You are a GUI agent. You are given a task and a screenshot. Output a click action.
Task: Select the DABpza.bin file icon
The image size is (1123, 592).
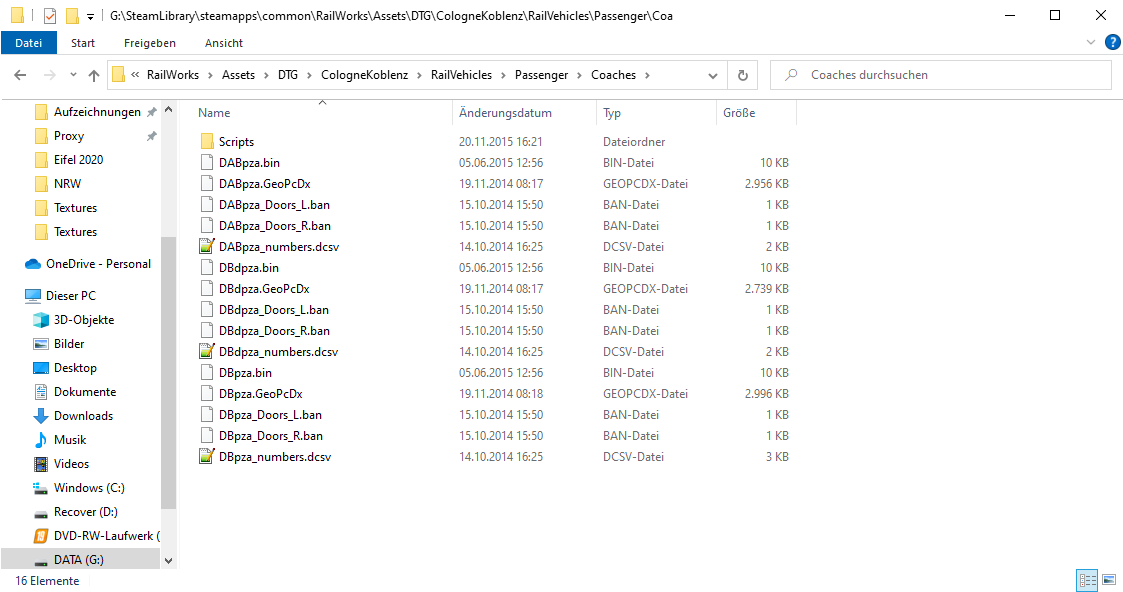207,162
